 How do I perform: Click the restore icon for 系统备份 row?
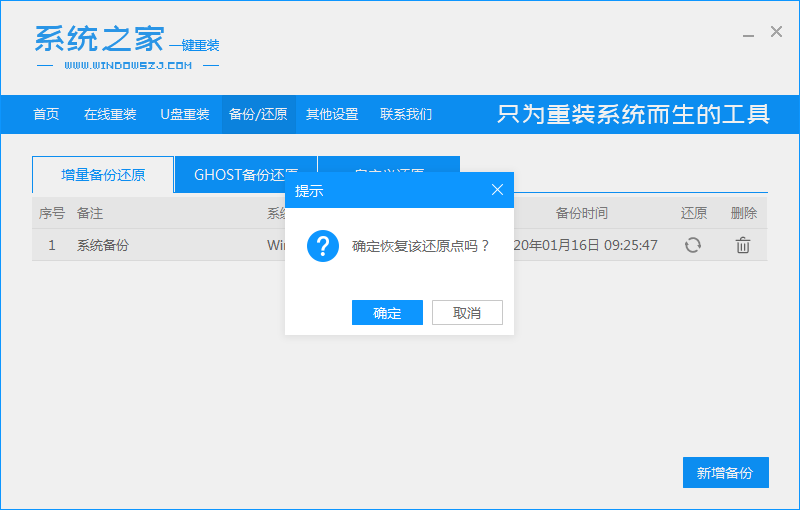pos(693,245)
